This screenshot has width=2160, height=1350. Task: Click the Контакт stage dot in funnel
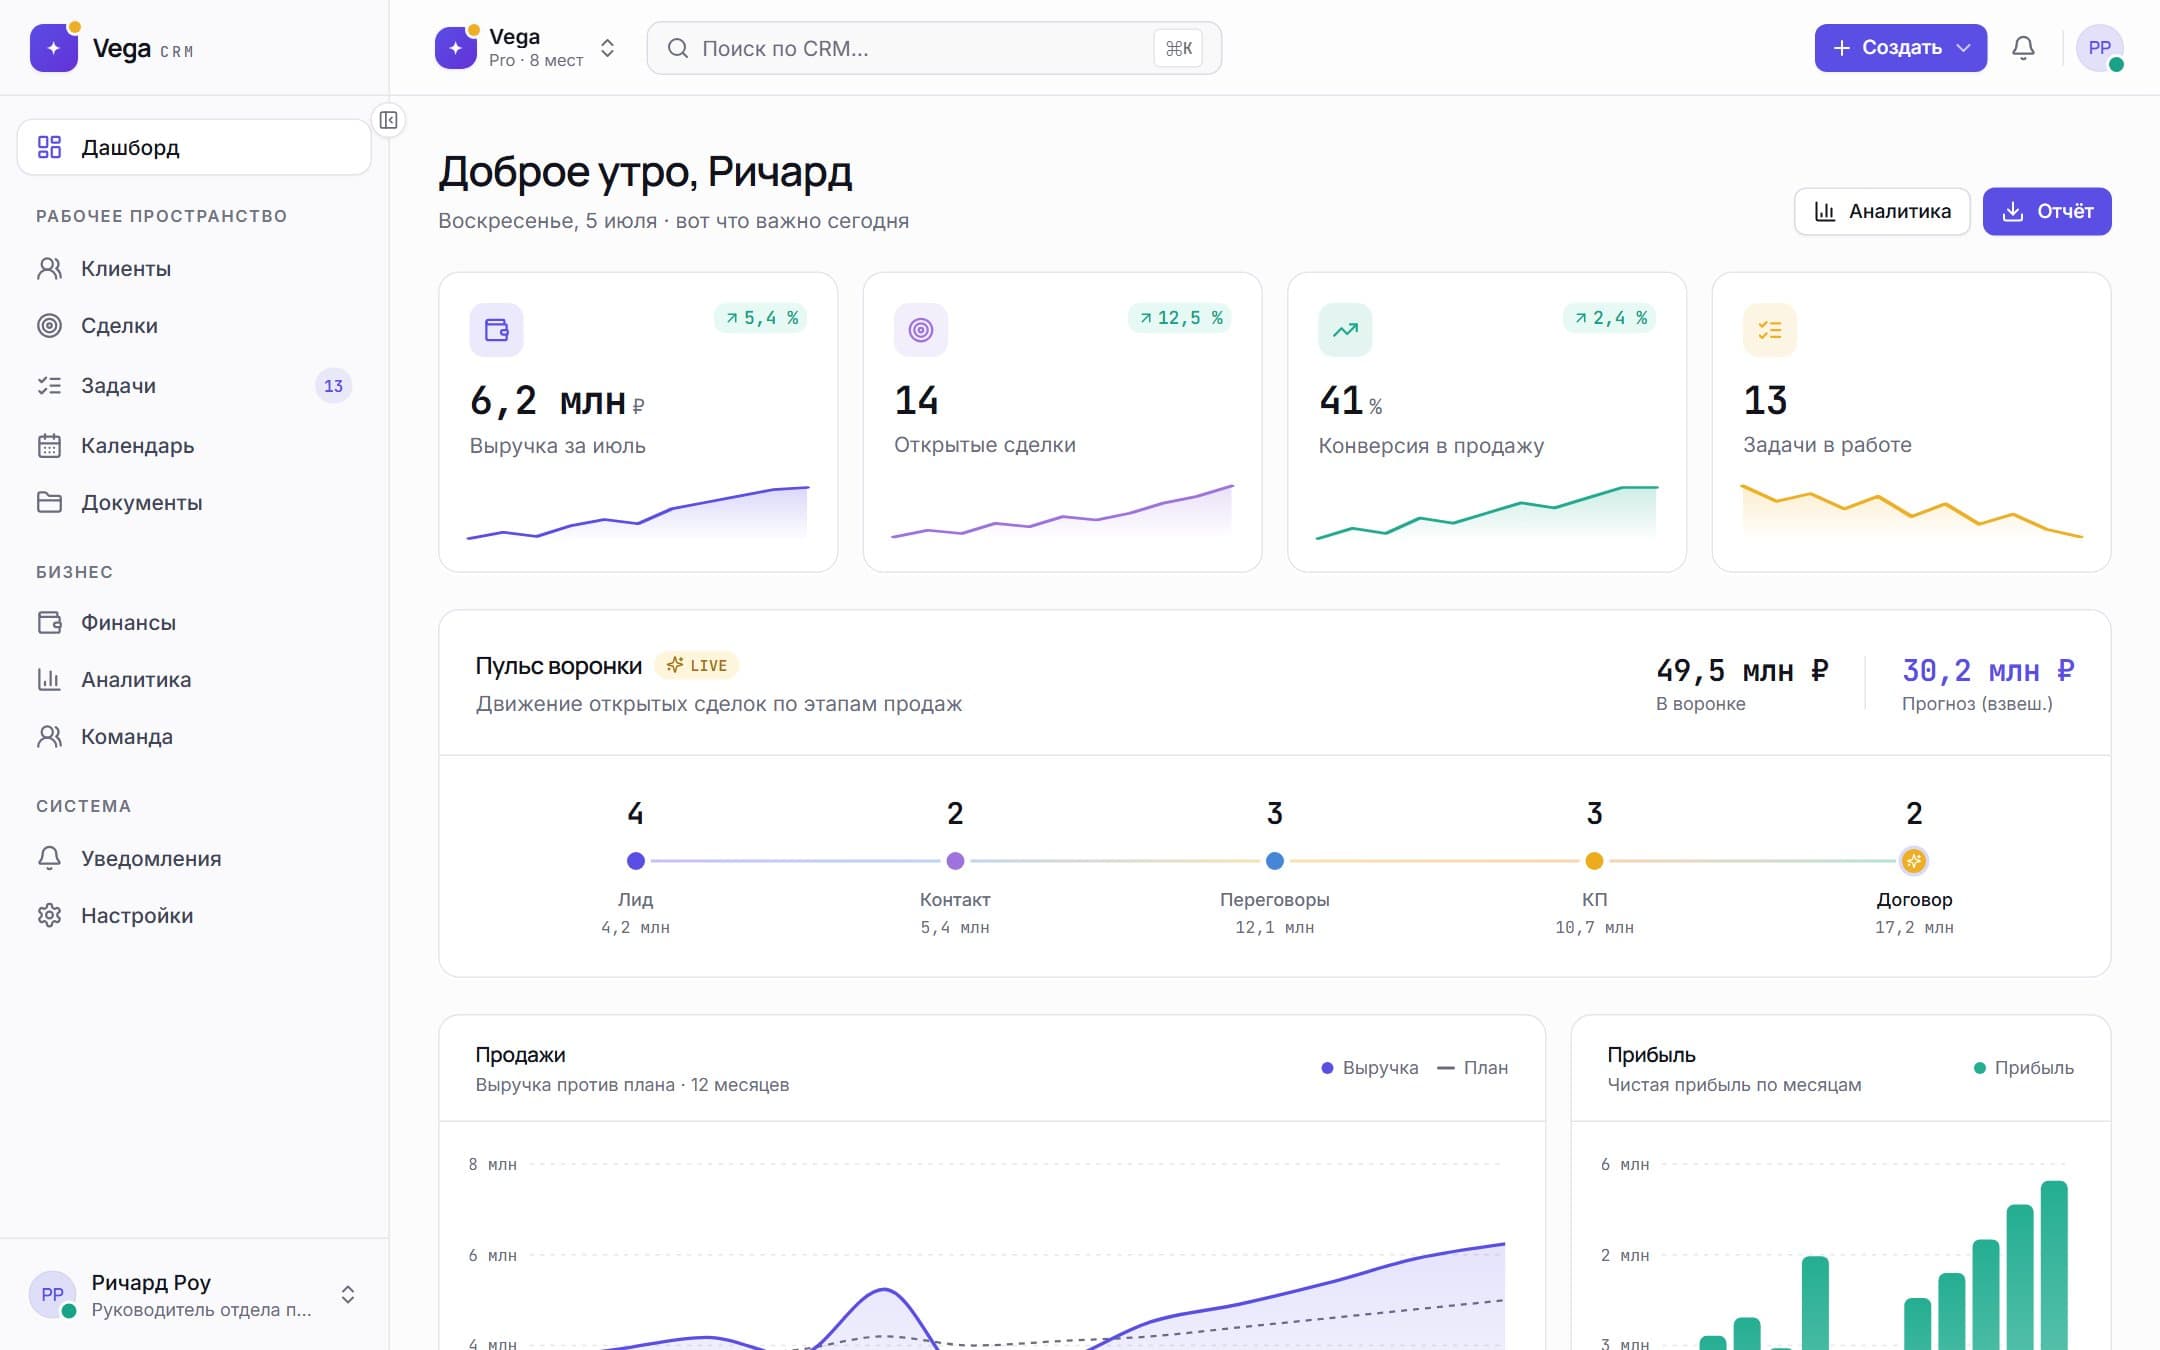point(955,860)
